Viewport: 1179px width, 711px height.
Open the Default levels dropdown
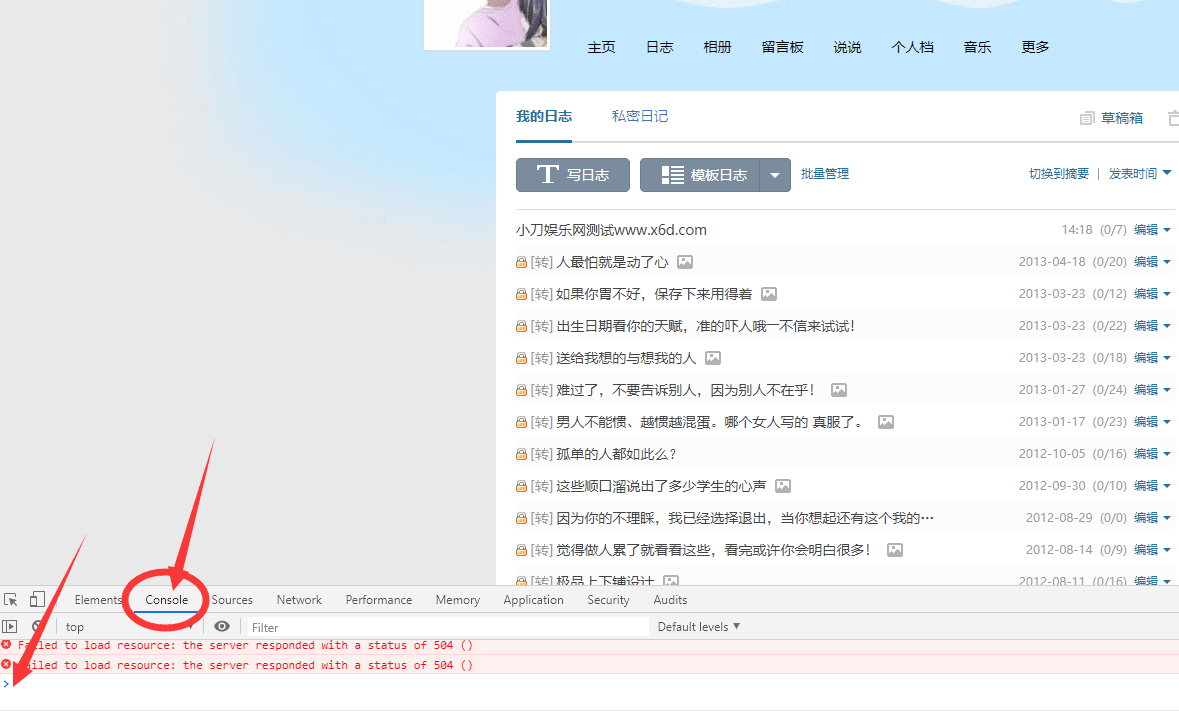697,626
